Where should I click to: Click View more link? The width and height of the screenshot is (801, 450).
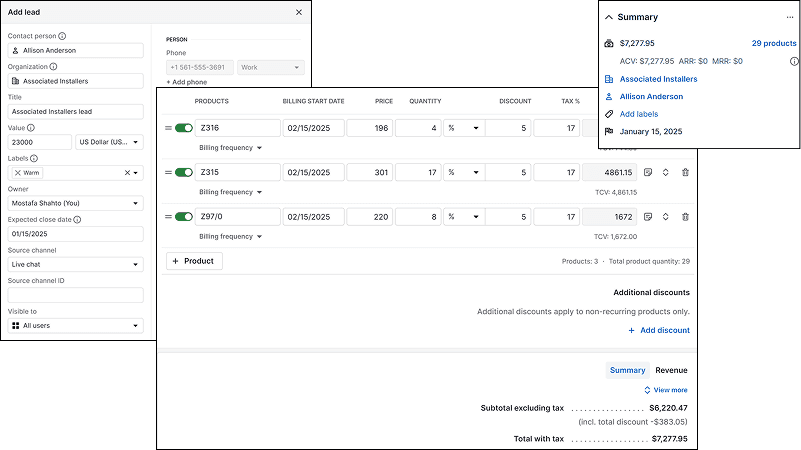click(666, 390)
